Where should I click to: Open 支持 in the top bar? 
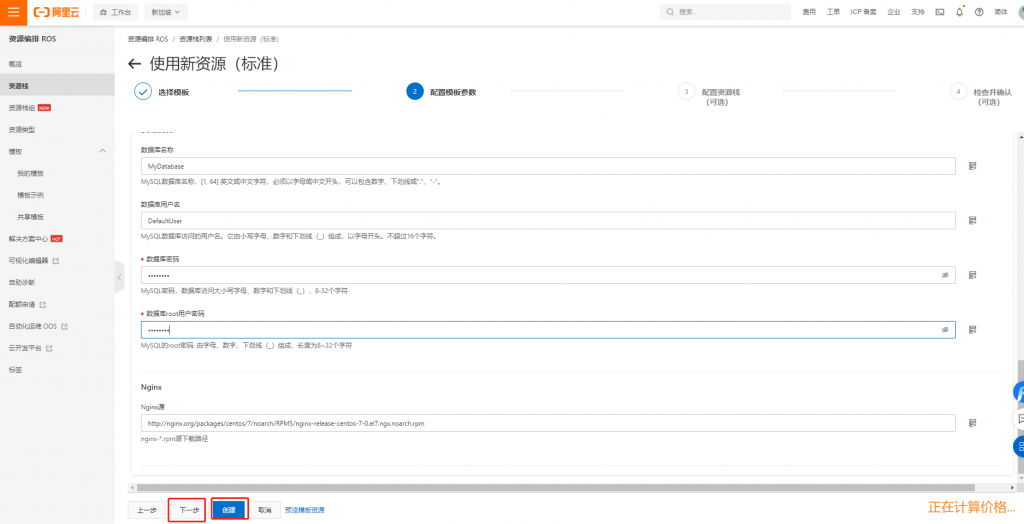click(918, 12)
